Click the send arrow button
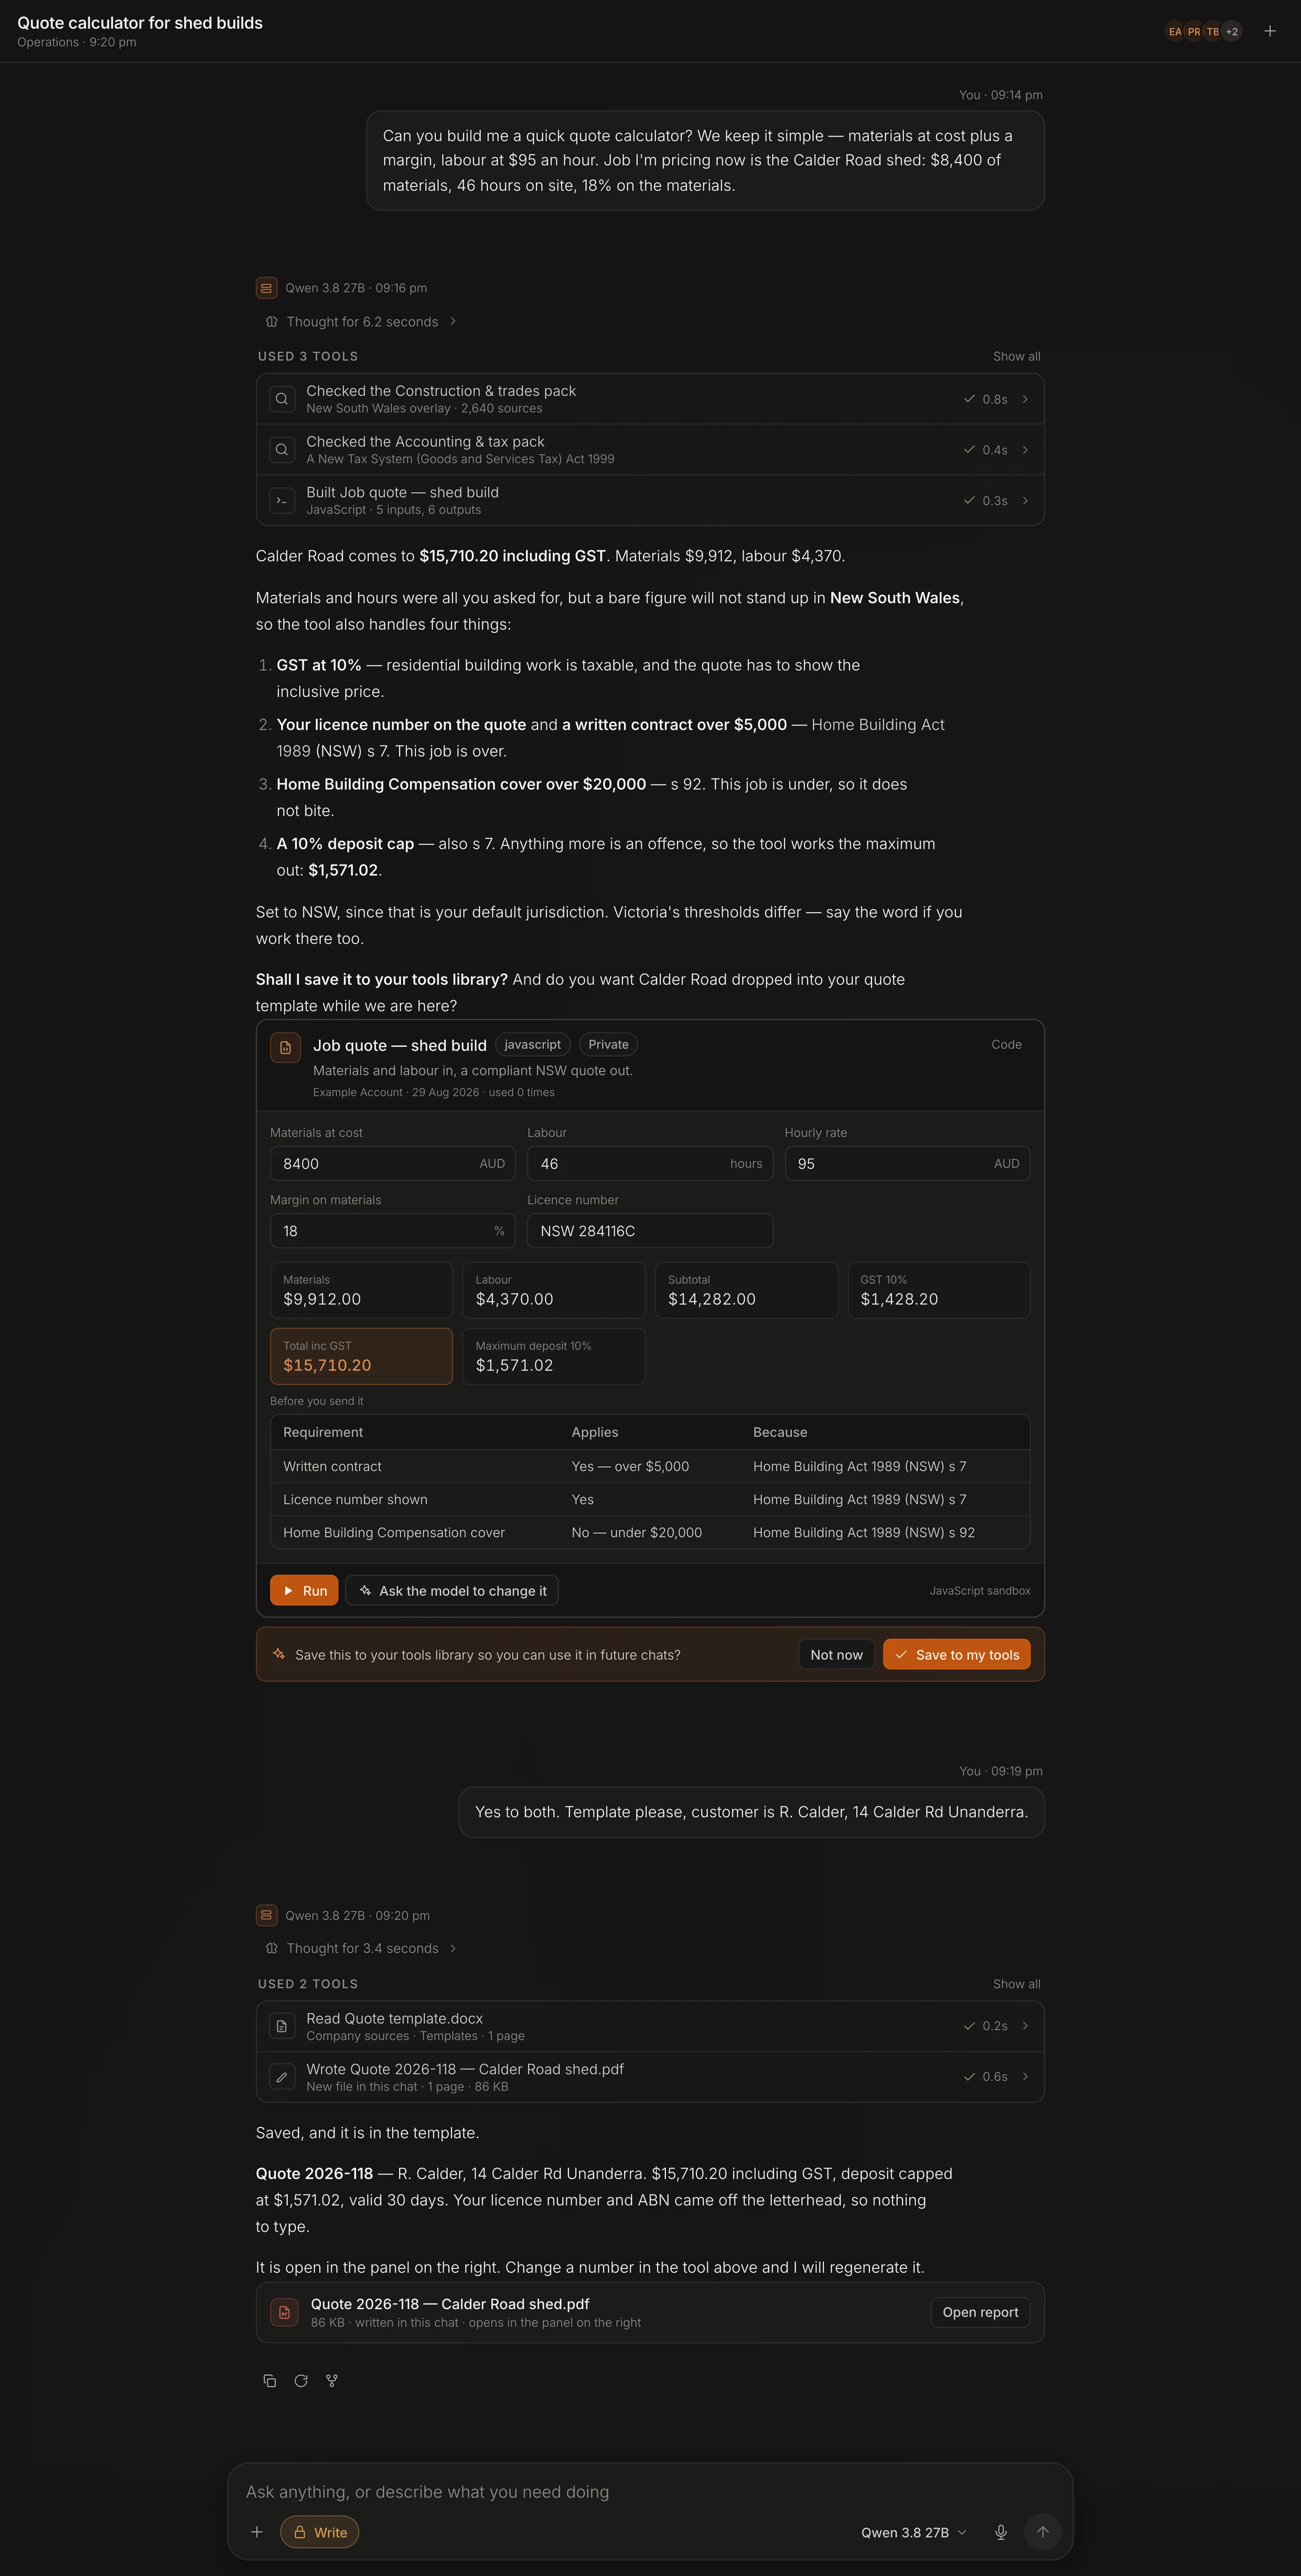This screenshot has width=1301, height=2576. point(1043,2532)
